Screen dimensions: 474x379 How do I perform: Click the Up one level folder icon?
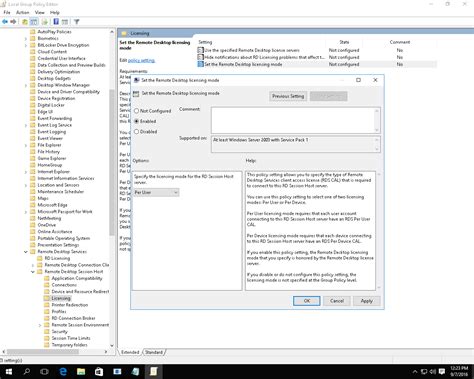(x=25, y=22)
